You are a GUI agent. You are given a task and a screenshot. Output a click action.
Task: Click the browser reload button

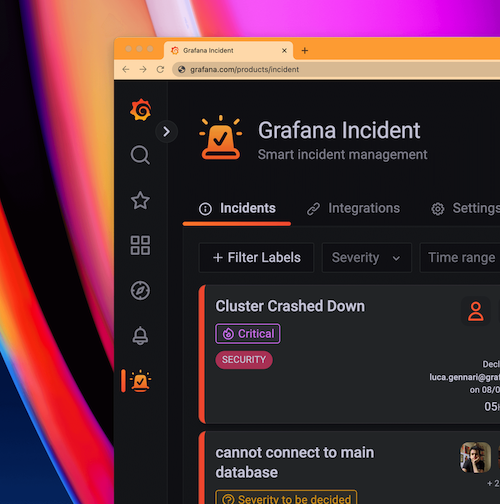point(160,69)
